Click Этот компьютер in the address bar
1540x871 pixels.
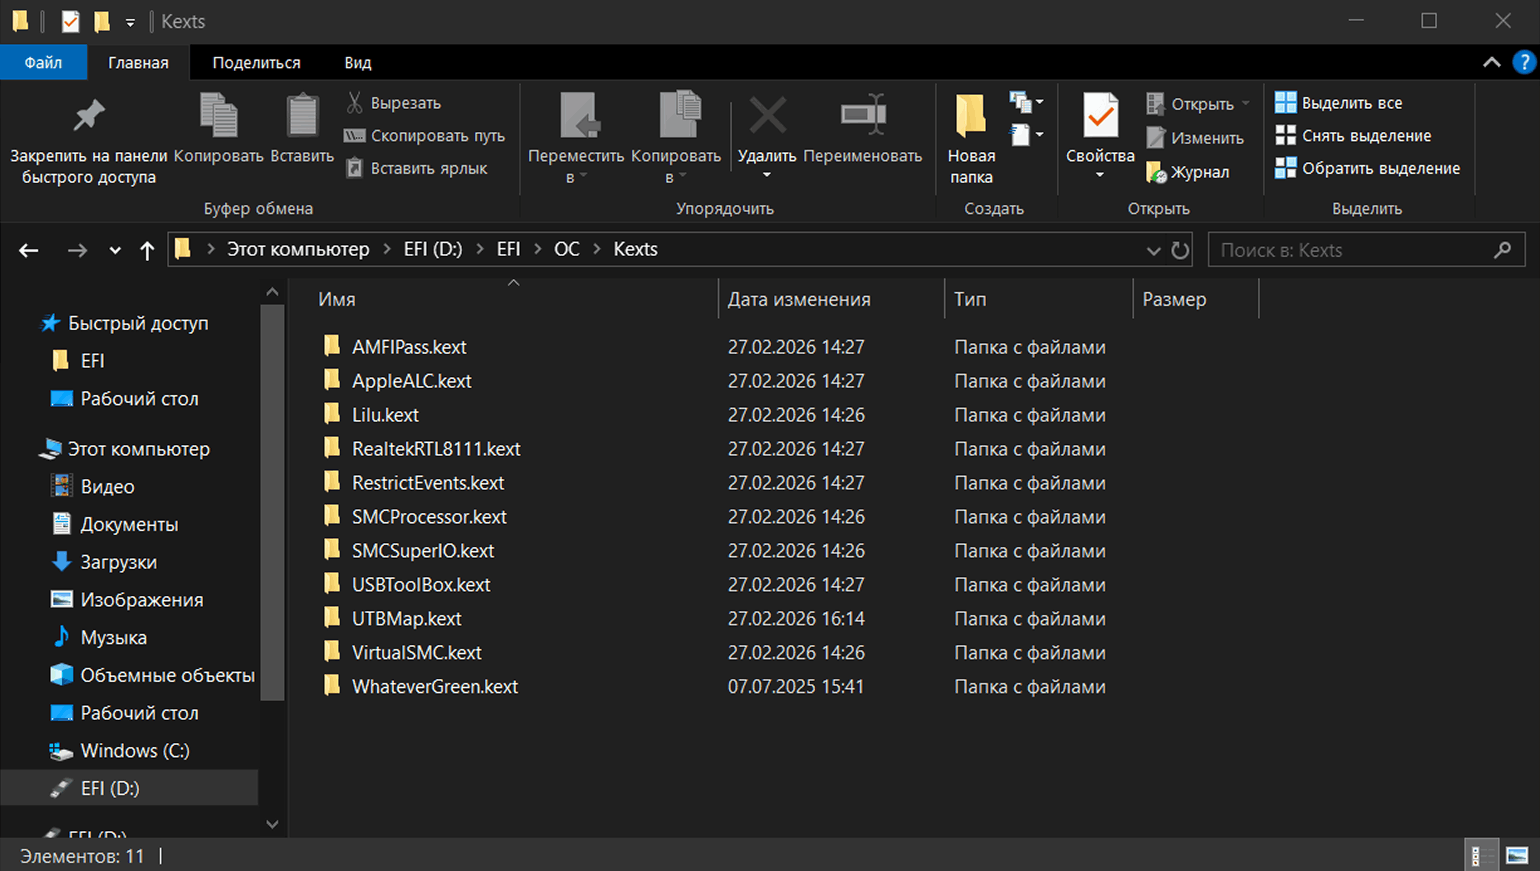point(298,249)
